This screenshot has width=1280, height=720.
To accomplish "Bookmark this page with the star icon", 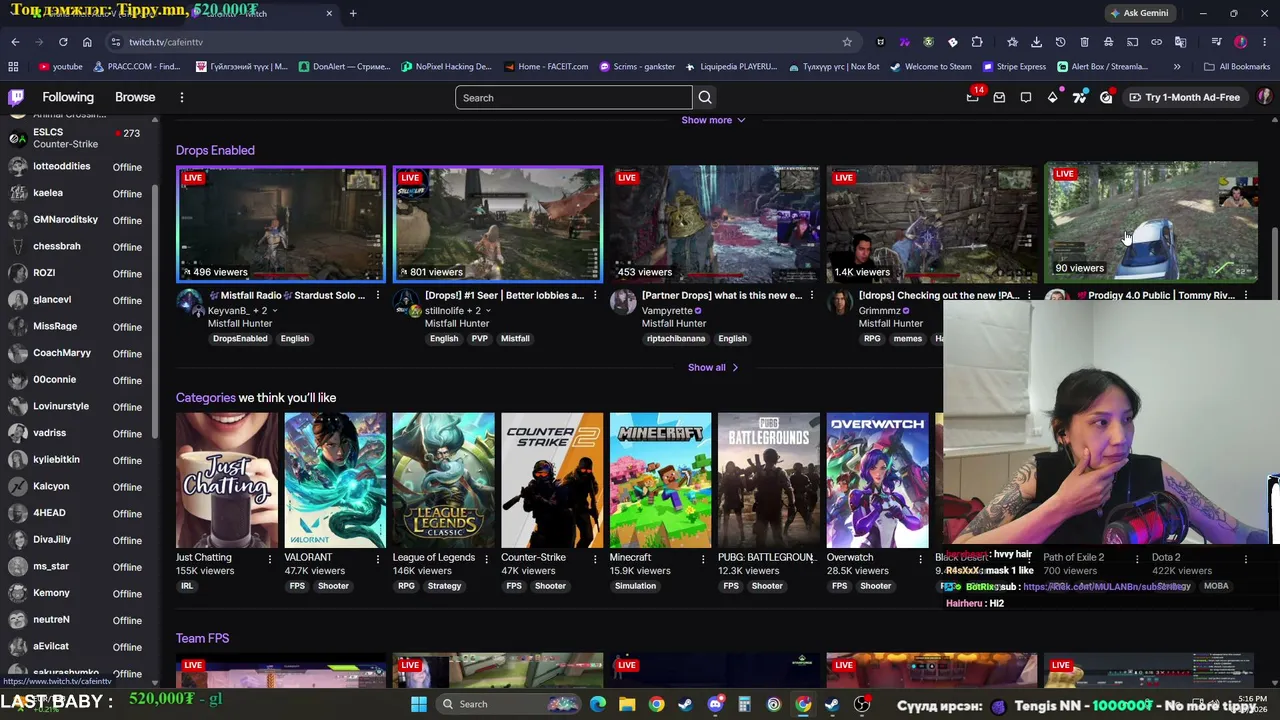I will point(847,42).
